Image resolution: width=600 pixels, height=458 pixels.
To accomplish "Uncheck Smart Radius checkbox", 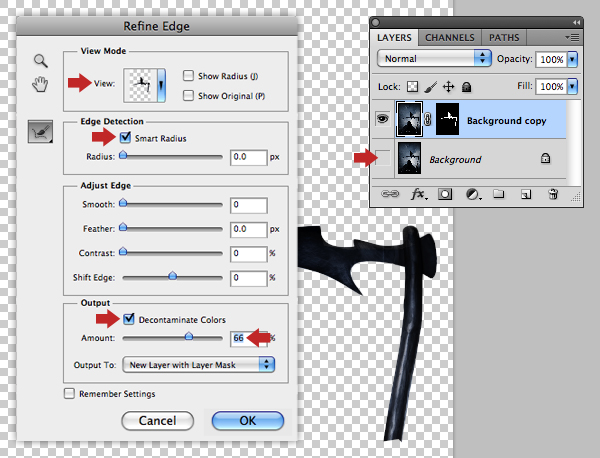I will coord(125,137).
